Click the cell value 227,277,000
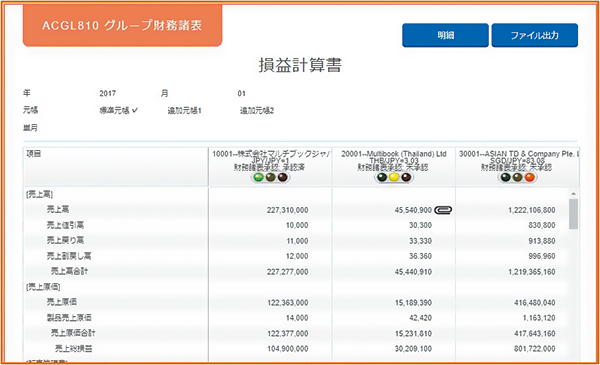The image size is (600, 365). pyautogui.click(x=287, y=272)
